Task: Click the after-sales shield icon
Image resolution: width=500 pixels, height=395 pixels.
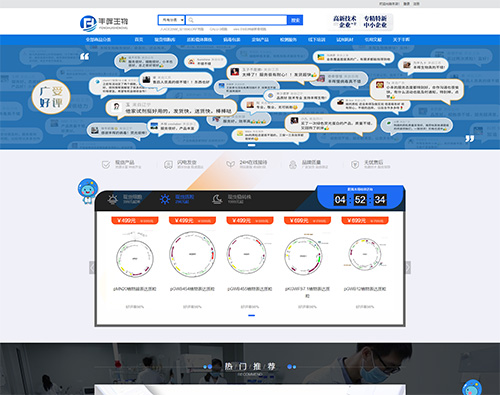Action: (355, 165)
